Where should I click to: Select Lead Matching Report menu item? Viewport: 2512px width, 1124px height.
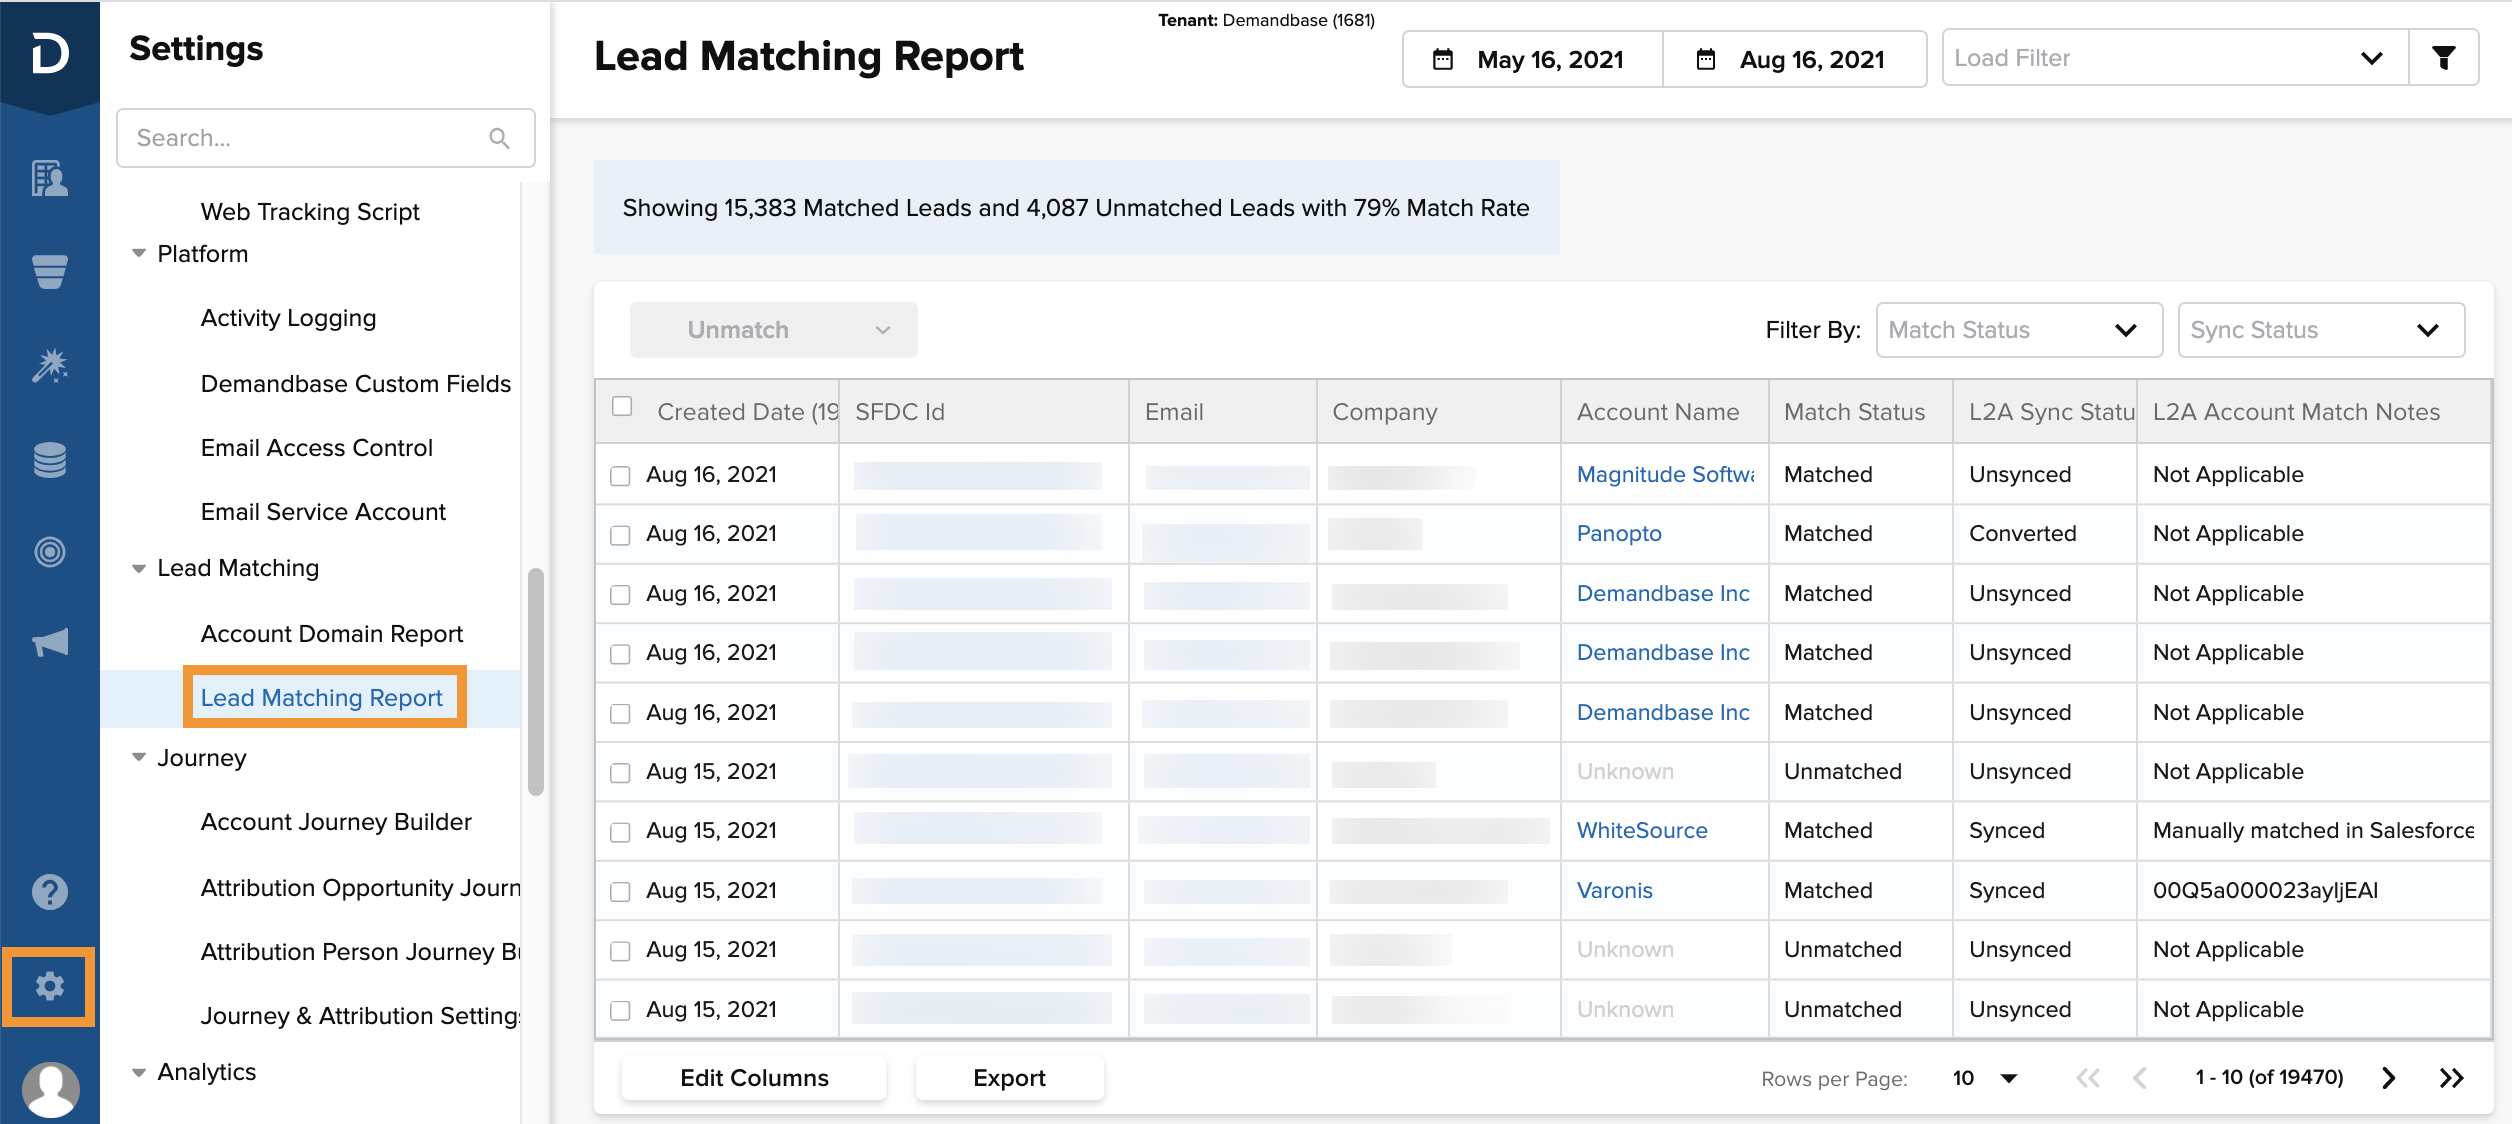tap(321, 698)
